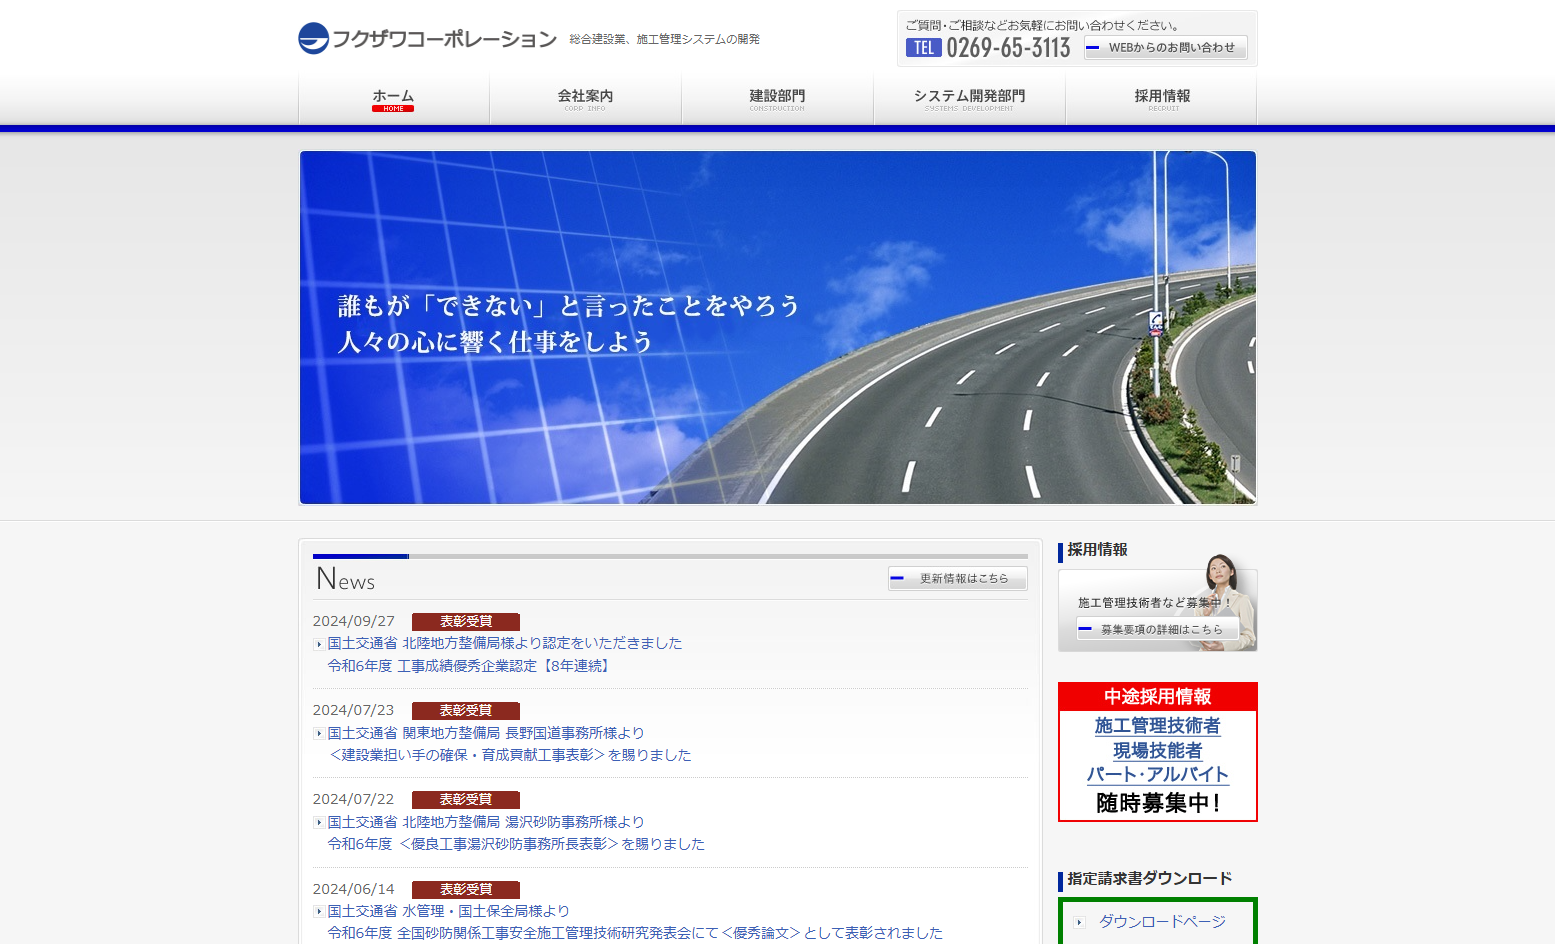Click the 現場技能者 link
The width and height of the screenshot is (1555, 944).
coord(1158,750)
